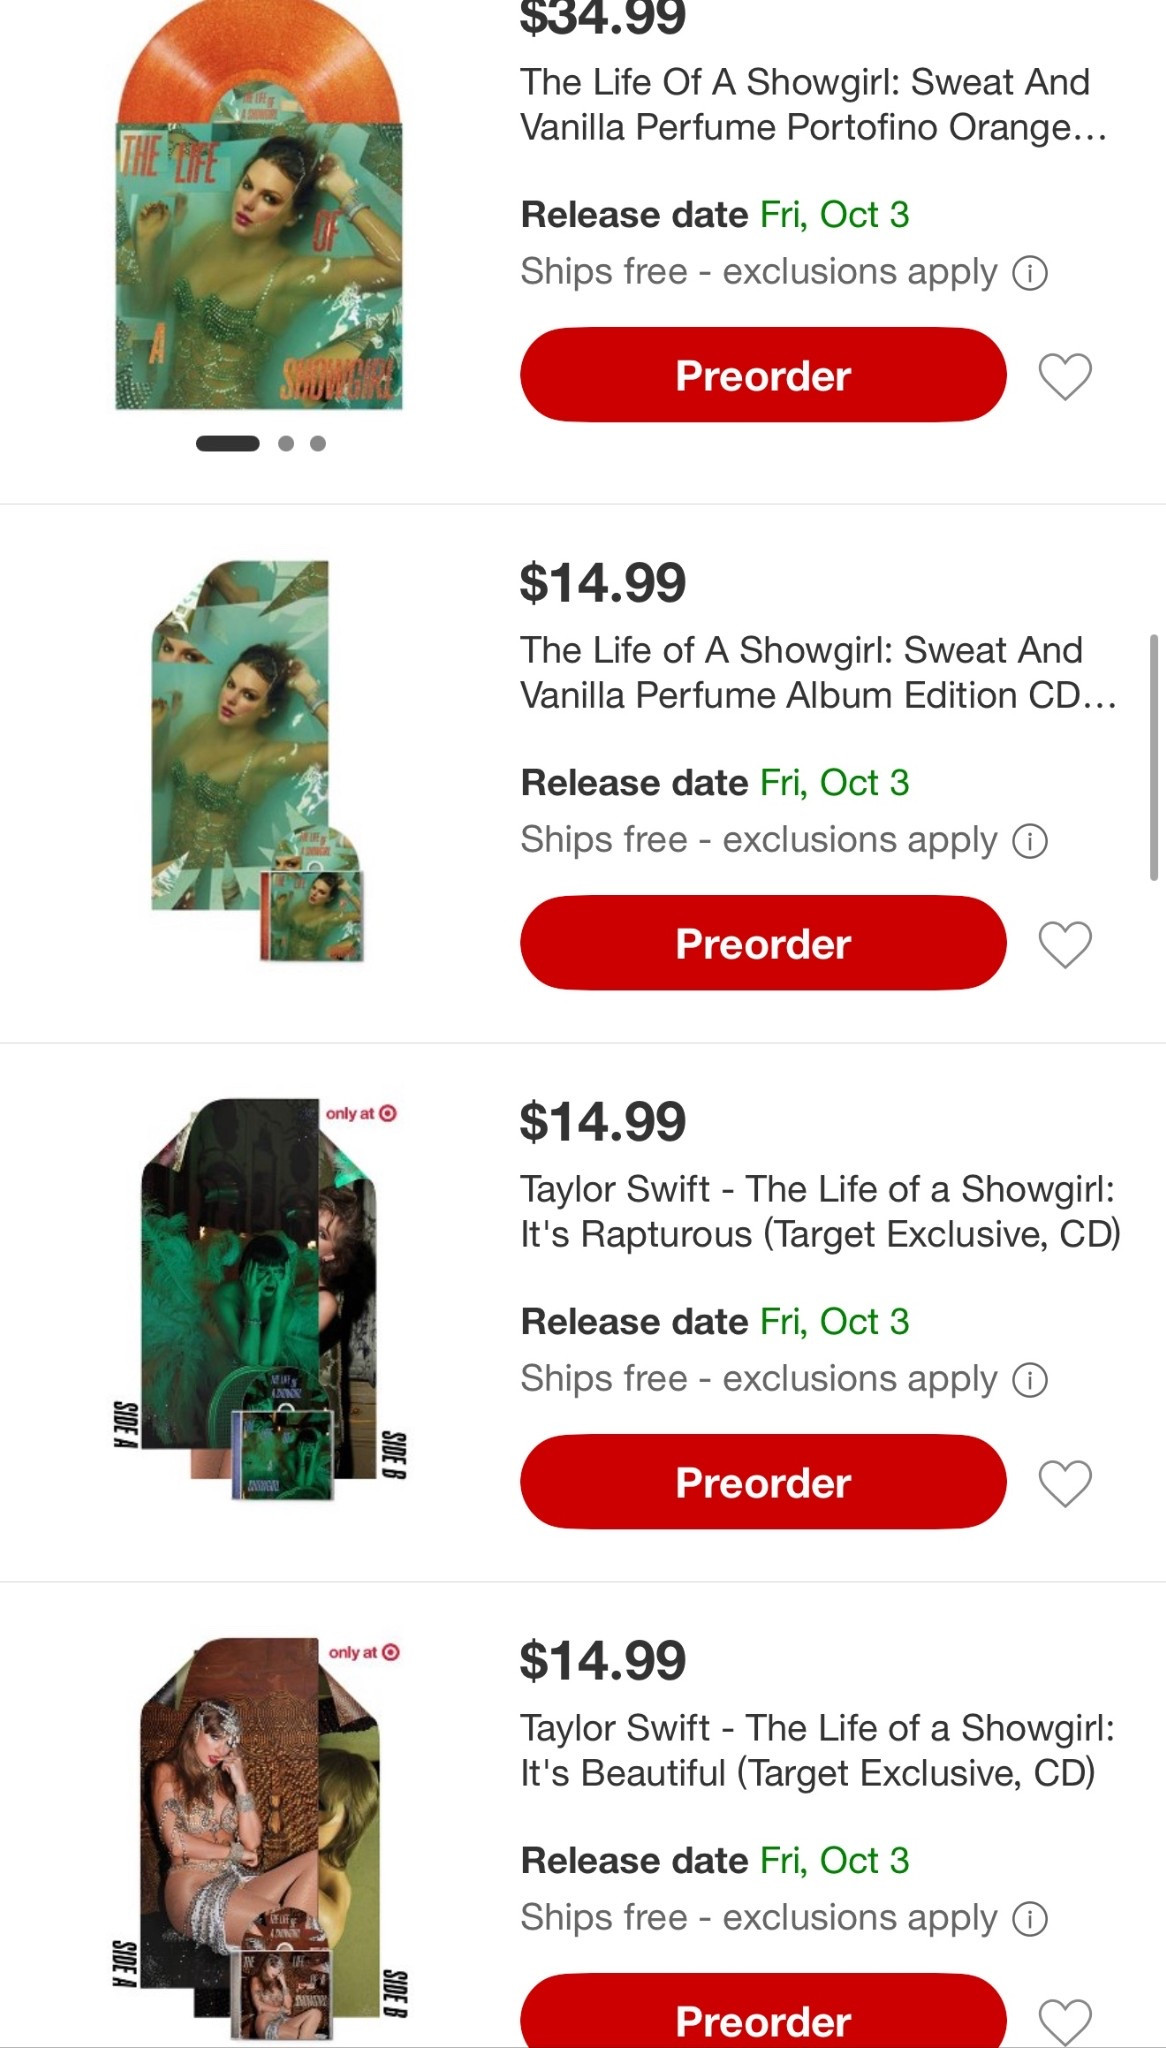This screenshot has width=1166, height=2048.
Task: Open shipping info icon for It's Beautiful CD
Action: (x=1030, y=1918)
